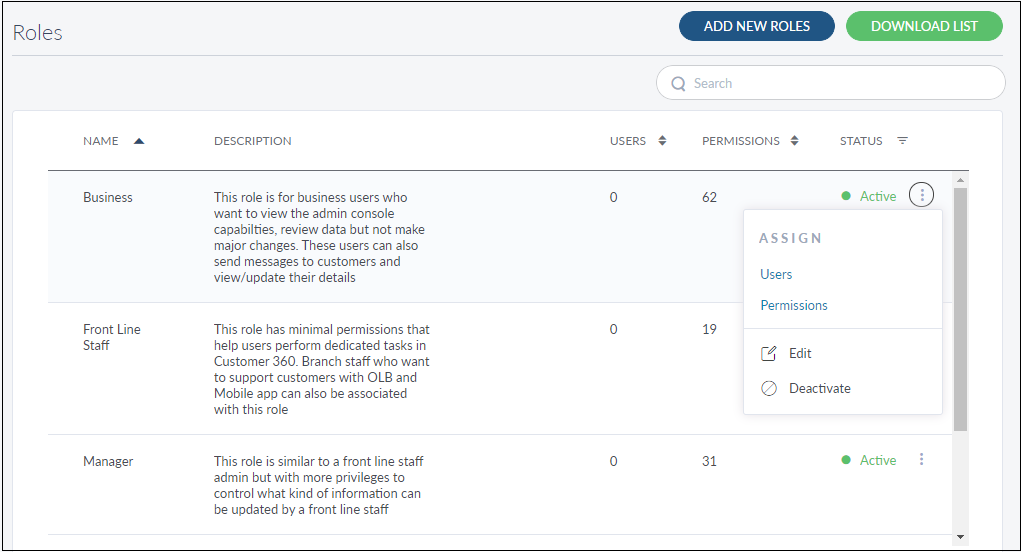Click the roles list scrollbar thumb
Viewport: 1021px width, 552px height.
pos(960,310)
